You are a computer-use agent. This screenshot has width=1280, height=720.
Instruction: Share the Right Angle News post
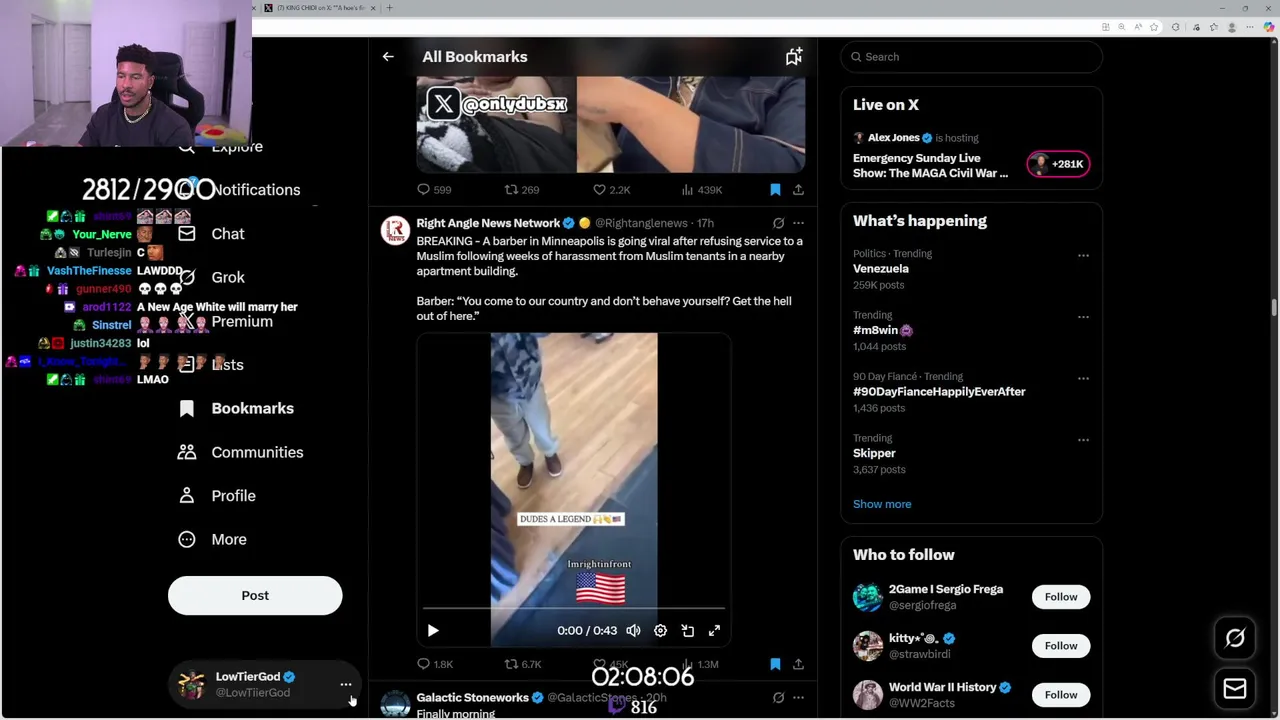[x=798, y=664]
